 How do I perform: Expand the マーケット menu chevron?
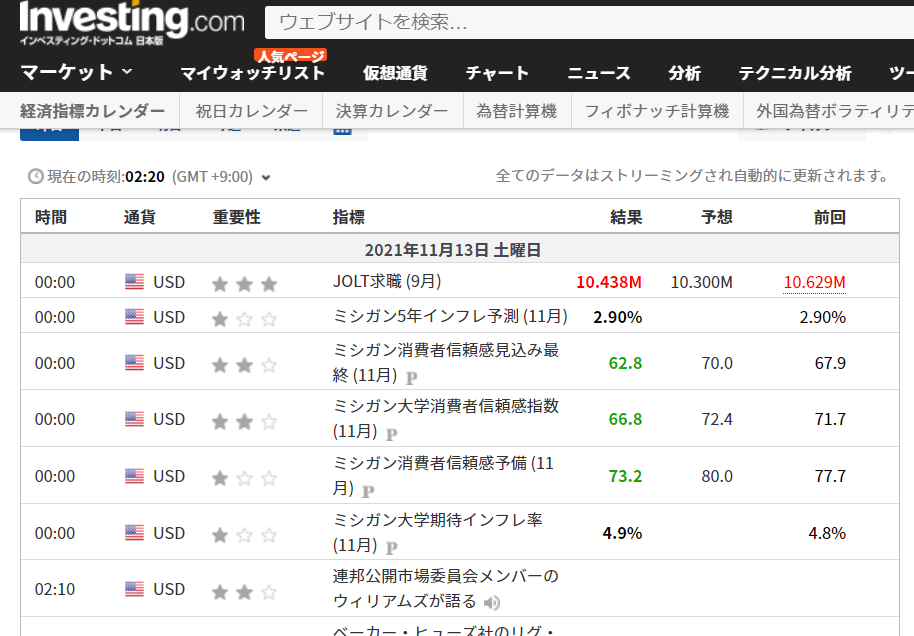click(127, 72)
